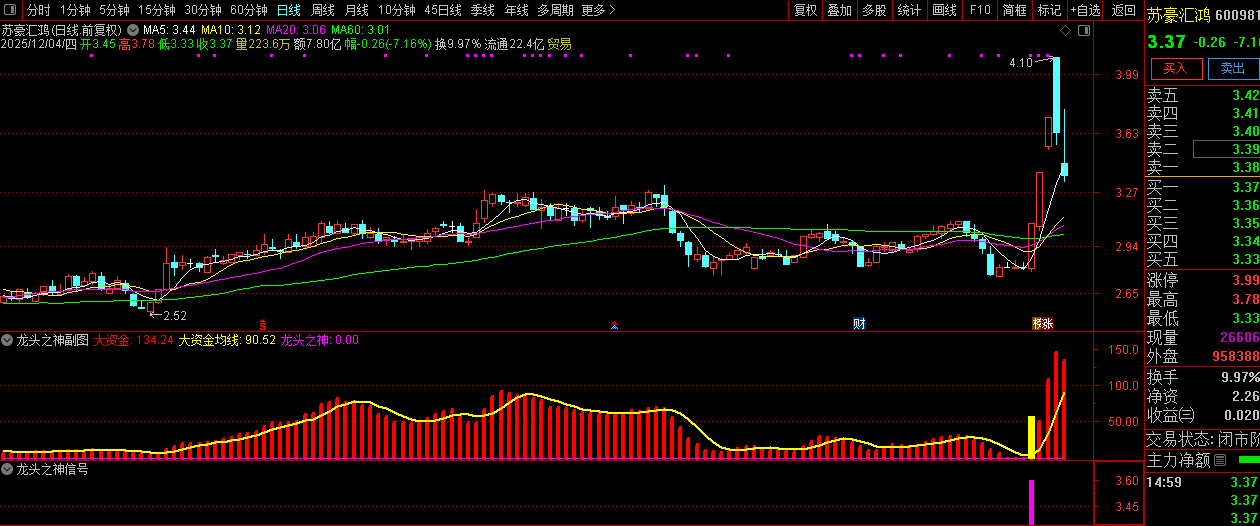
Task: Expand the 龙头之神副图 indicator dropdown
Action: (x=8, y=340)
